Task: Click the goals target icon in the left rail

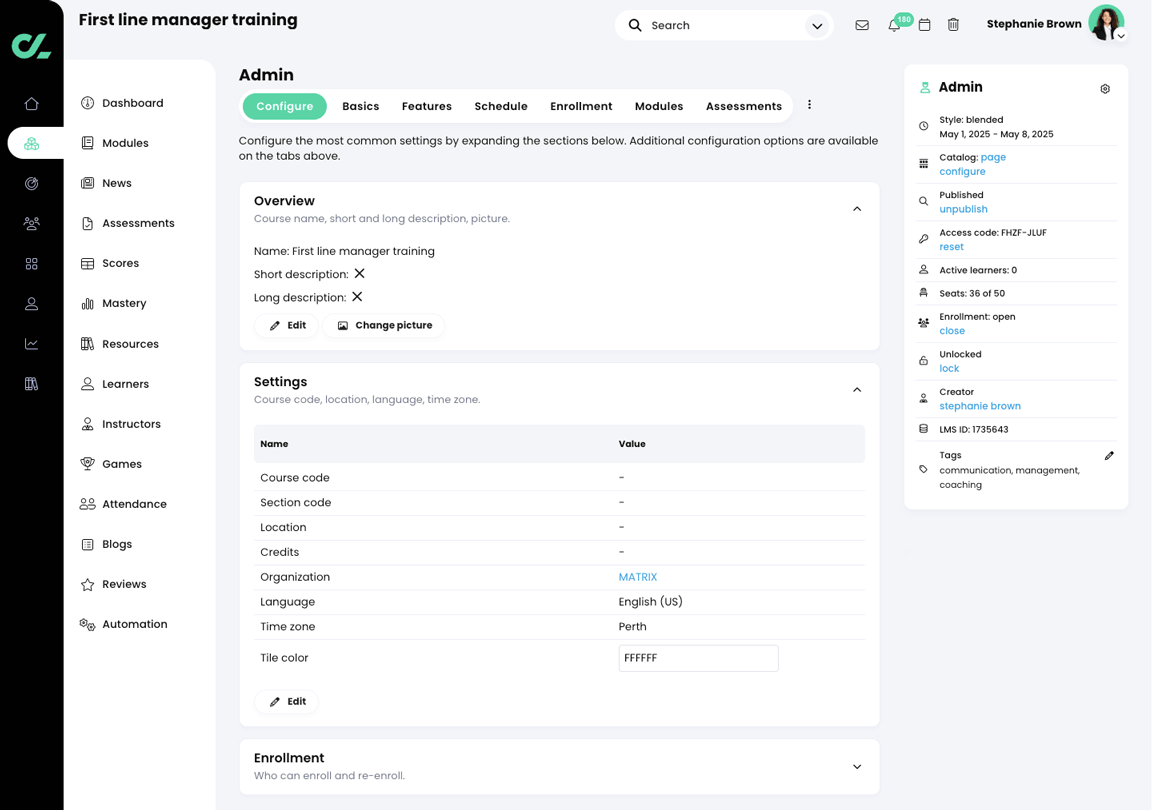Action: [32, 184]
